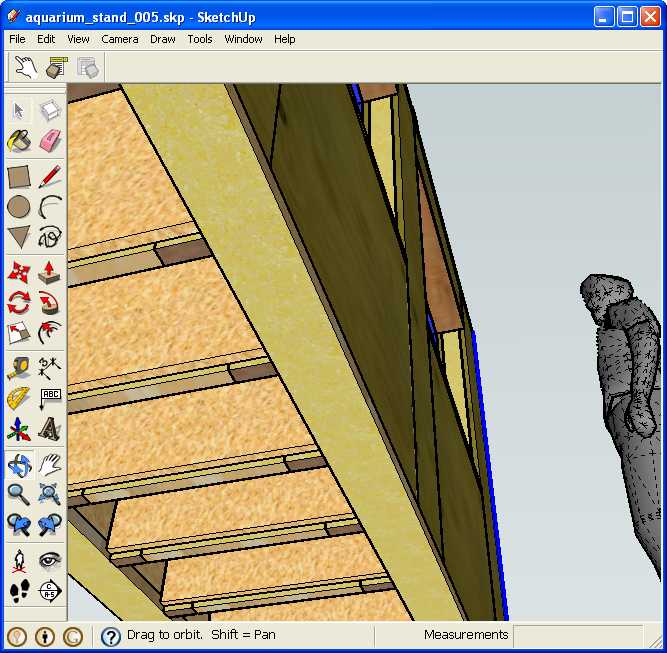Click the Make Component tool
The image size is (667, 653).
point(50,111)
